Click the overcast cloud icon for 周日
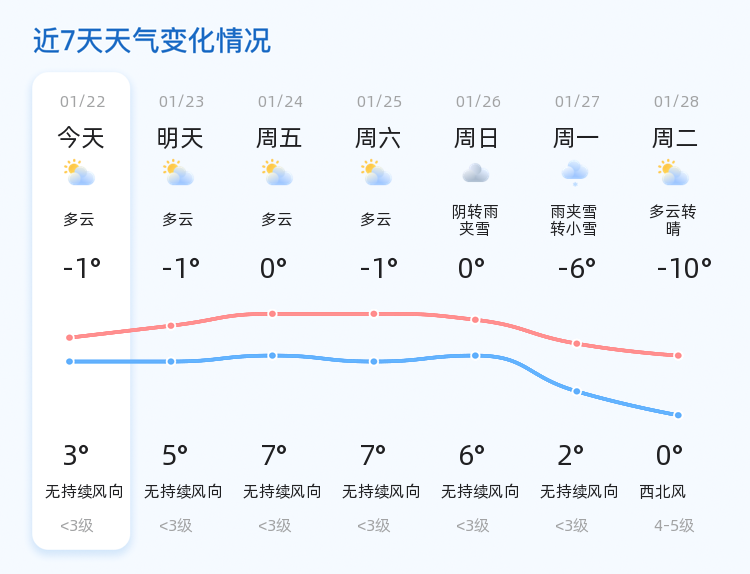The image size is (750, 574). click(475, 173)
